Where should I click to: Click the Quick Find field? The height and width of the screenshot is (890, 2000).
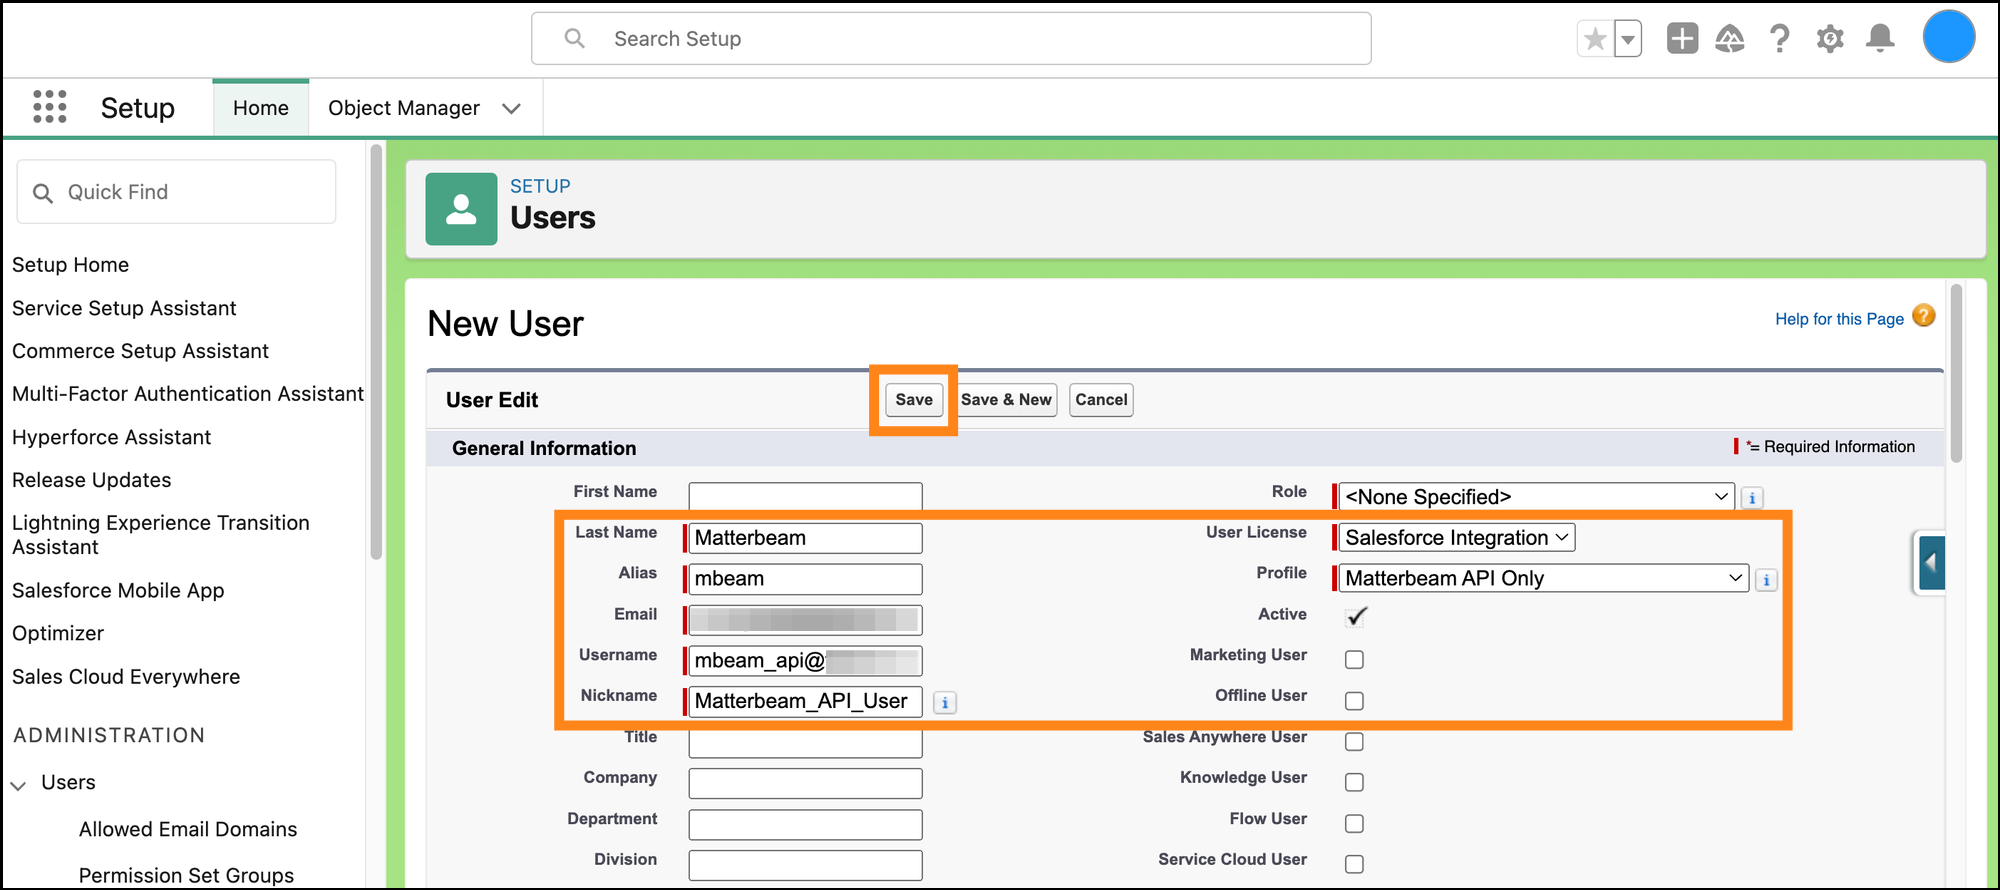[x=176, y=192]
